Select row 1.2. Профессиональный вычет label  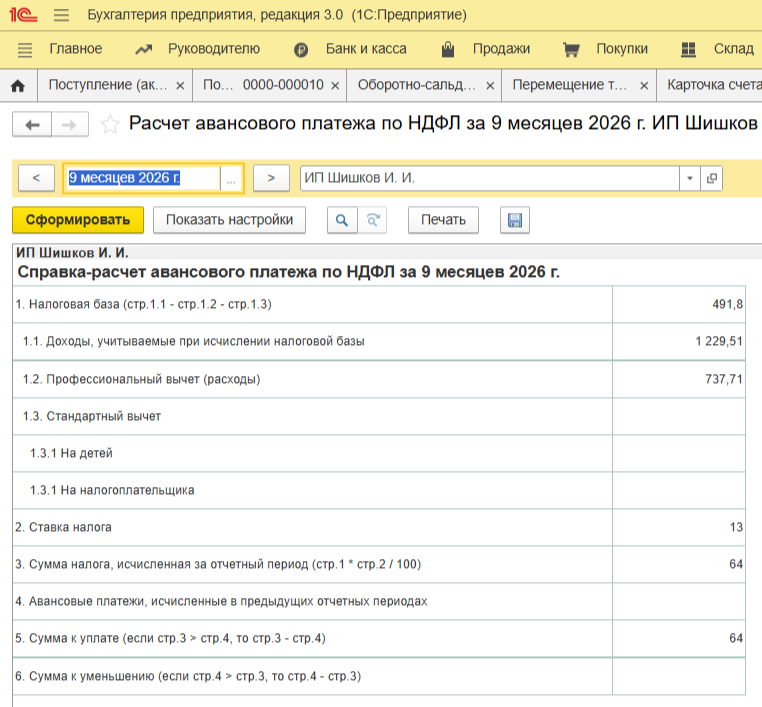(141, 379)
